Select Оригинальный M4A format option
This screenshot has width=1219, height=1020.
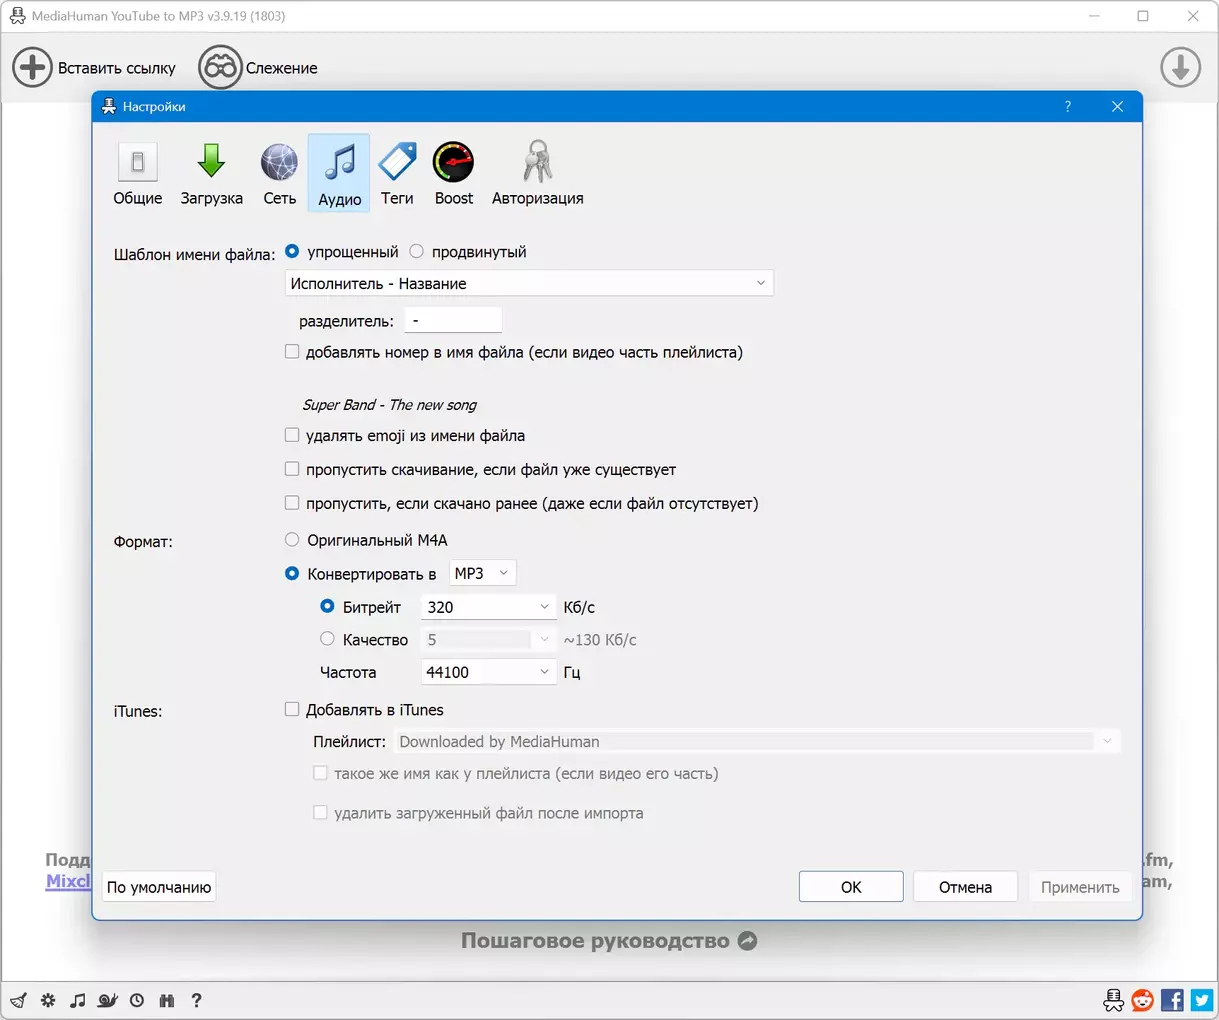[x=292, y=540]
